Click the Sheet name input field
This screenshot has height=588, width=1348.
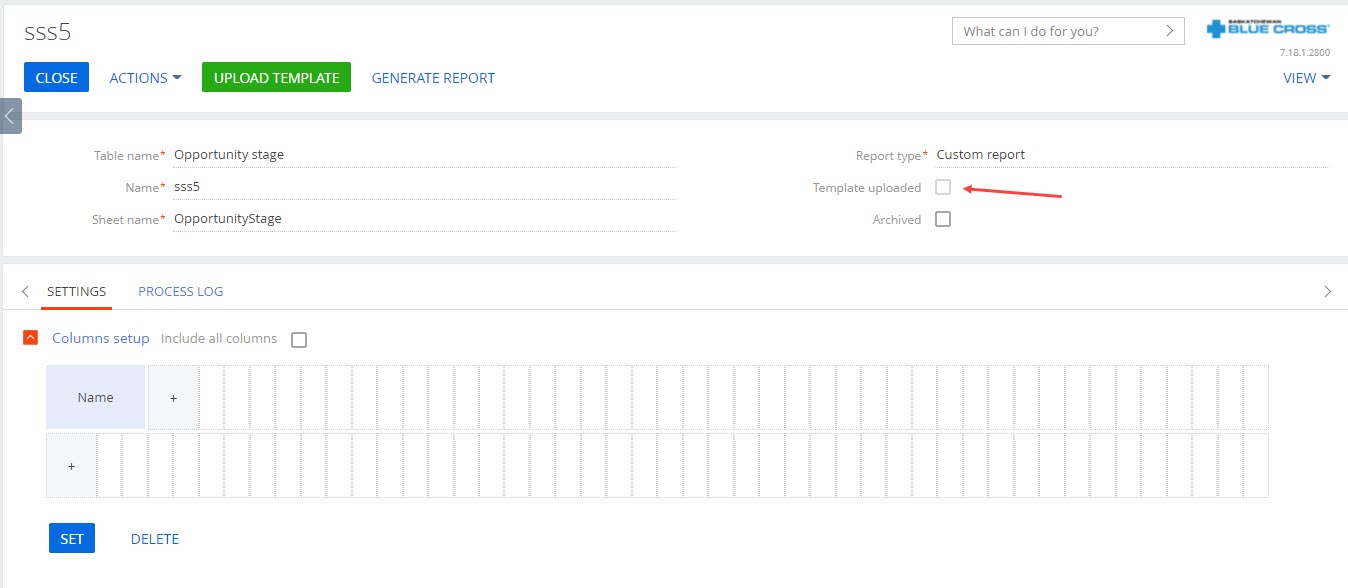(x=424, y=219)
